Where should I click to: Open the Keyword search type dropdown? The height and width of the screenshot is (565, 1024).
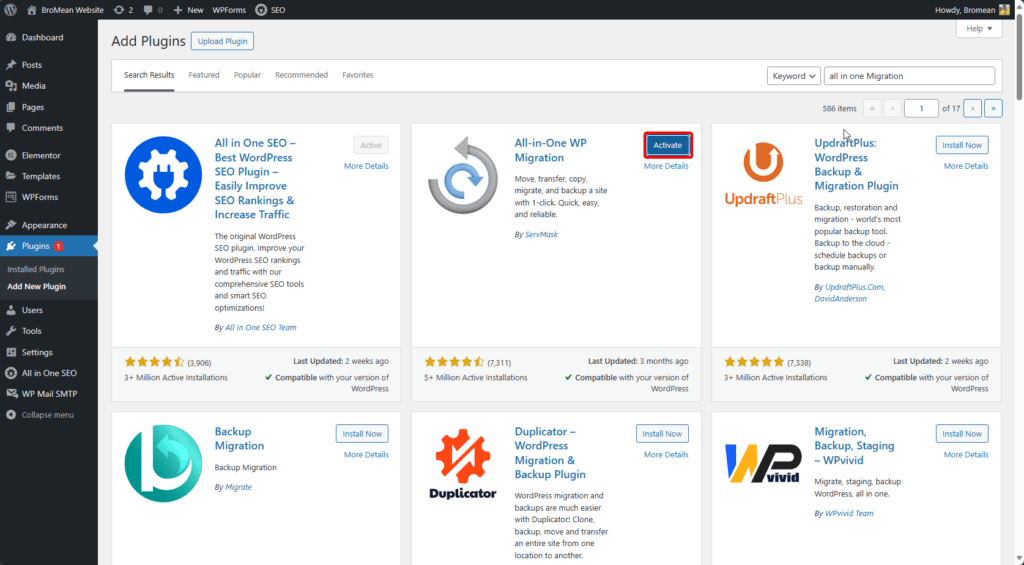point(794,76)
